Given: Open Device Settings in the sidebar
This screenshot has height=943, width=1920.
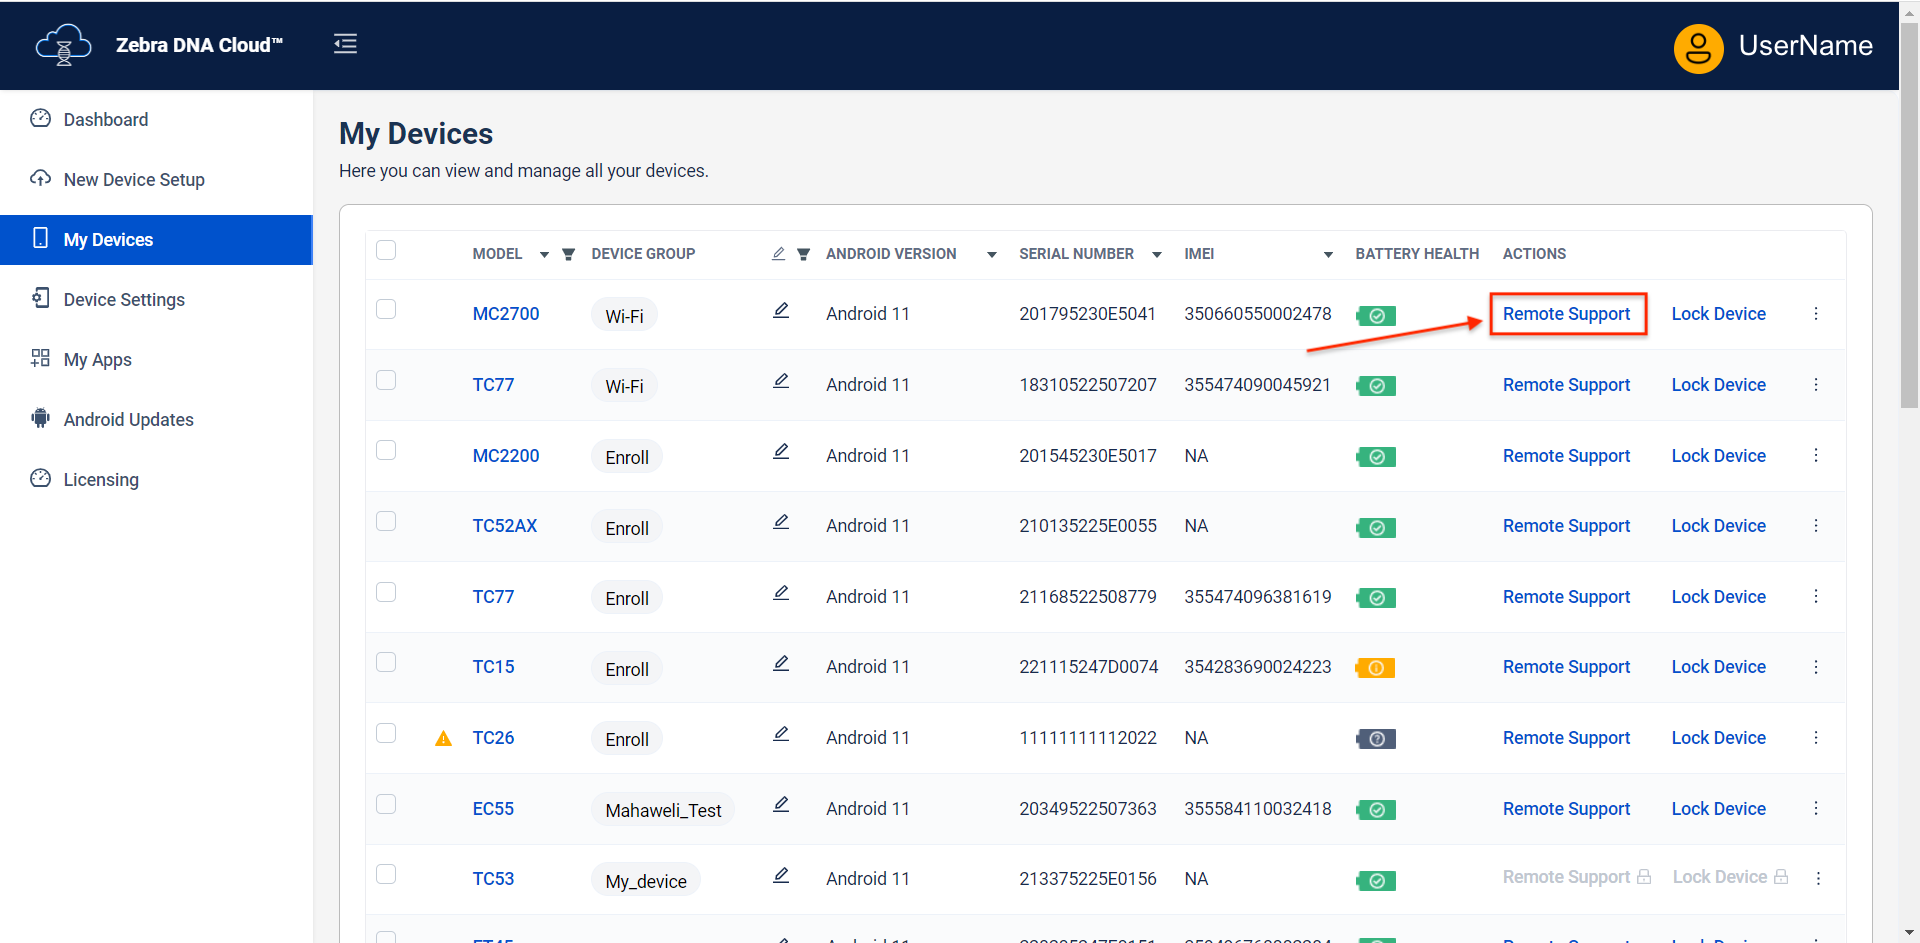Looking at the screenshot, I should [x=124, y=300].
